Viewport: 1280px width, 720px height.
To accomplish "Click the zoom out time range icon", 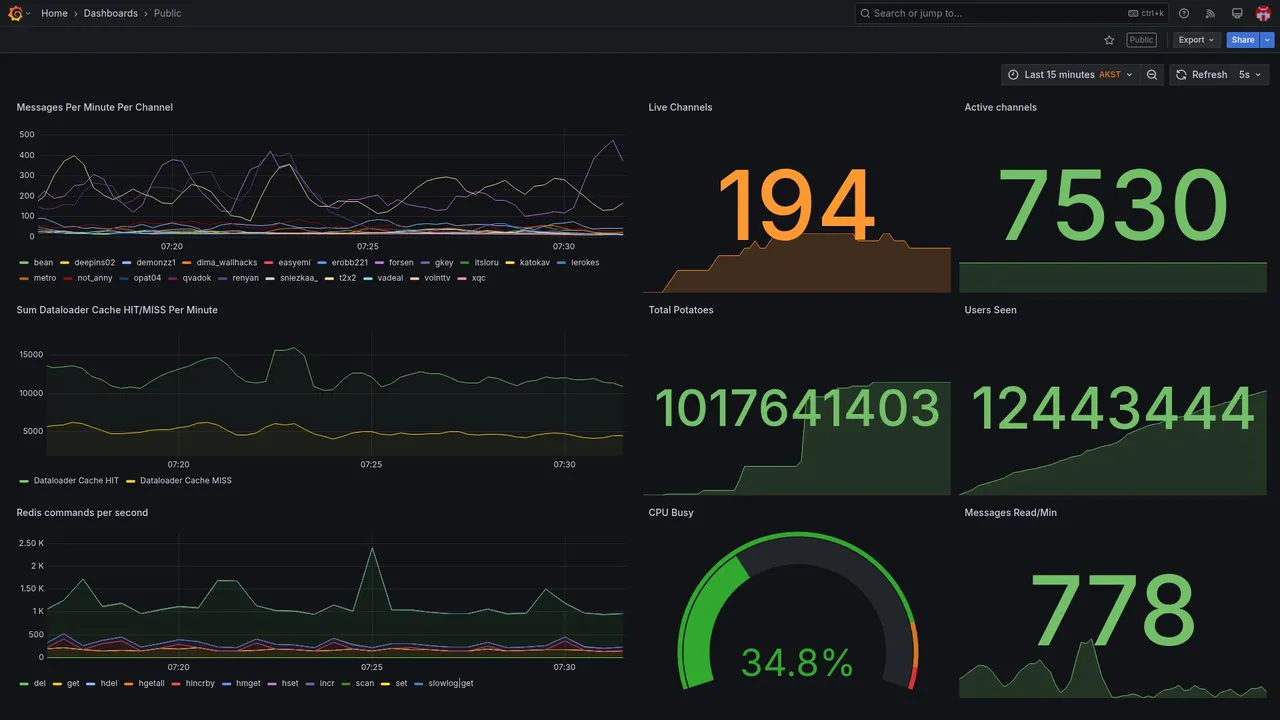I will [x=1152, y=75].
